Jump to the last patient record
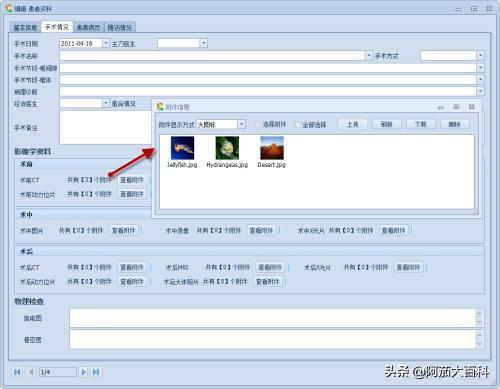This screenshot has height=389, width=500. (96, 372)
